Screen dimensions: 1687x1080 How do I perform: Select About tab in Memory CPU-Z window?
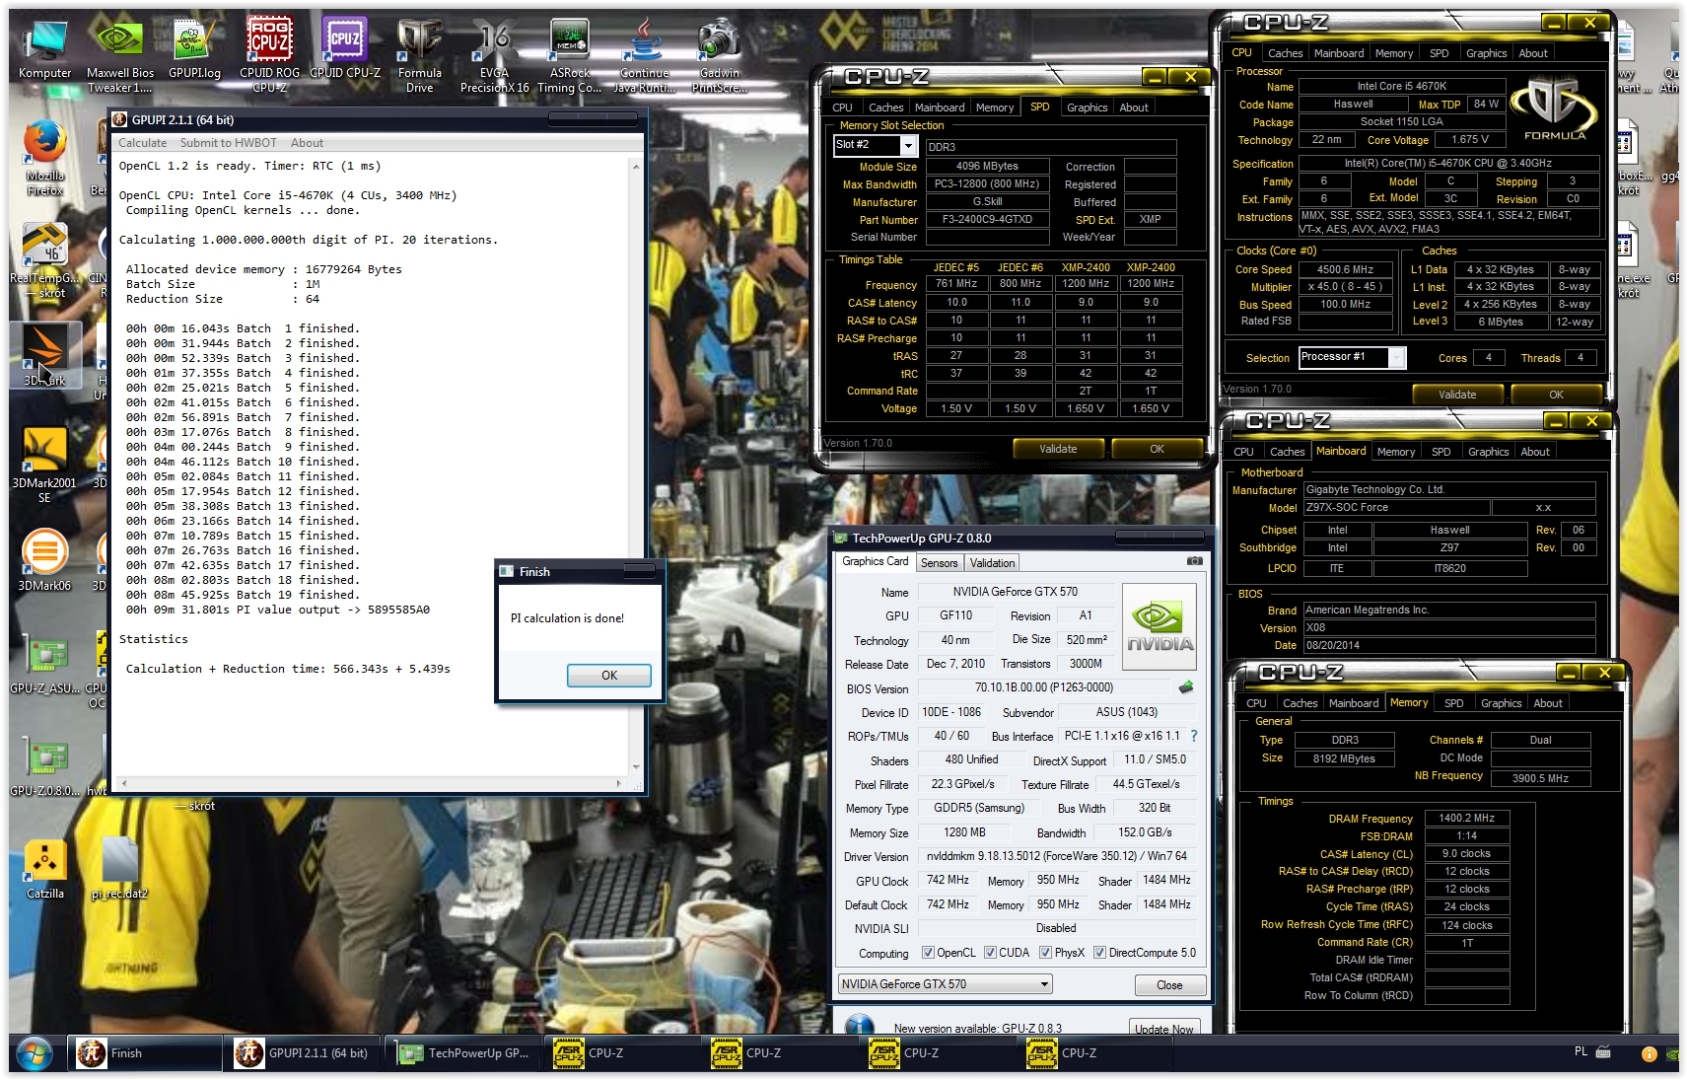1548,703
